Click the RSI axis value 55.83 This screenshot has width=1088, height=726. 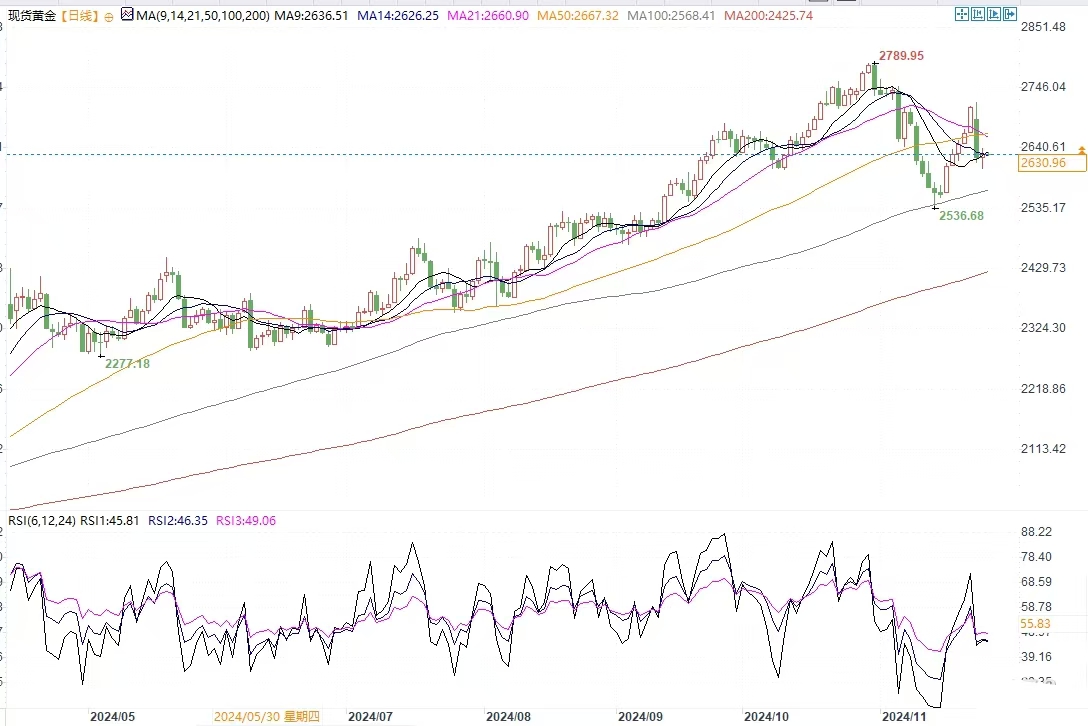click(1035, 624)
